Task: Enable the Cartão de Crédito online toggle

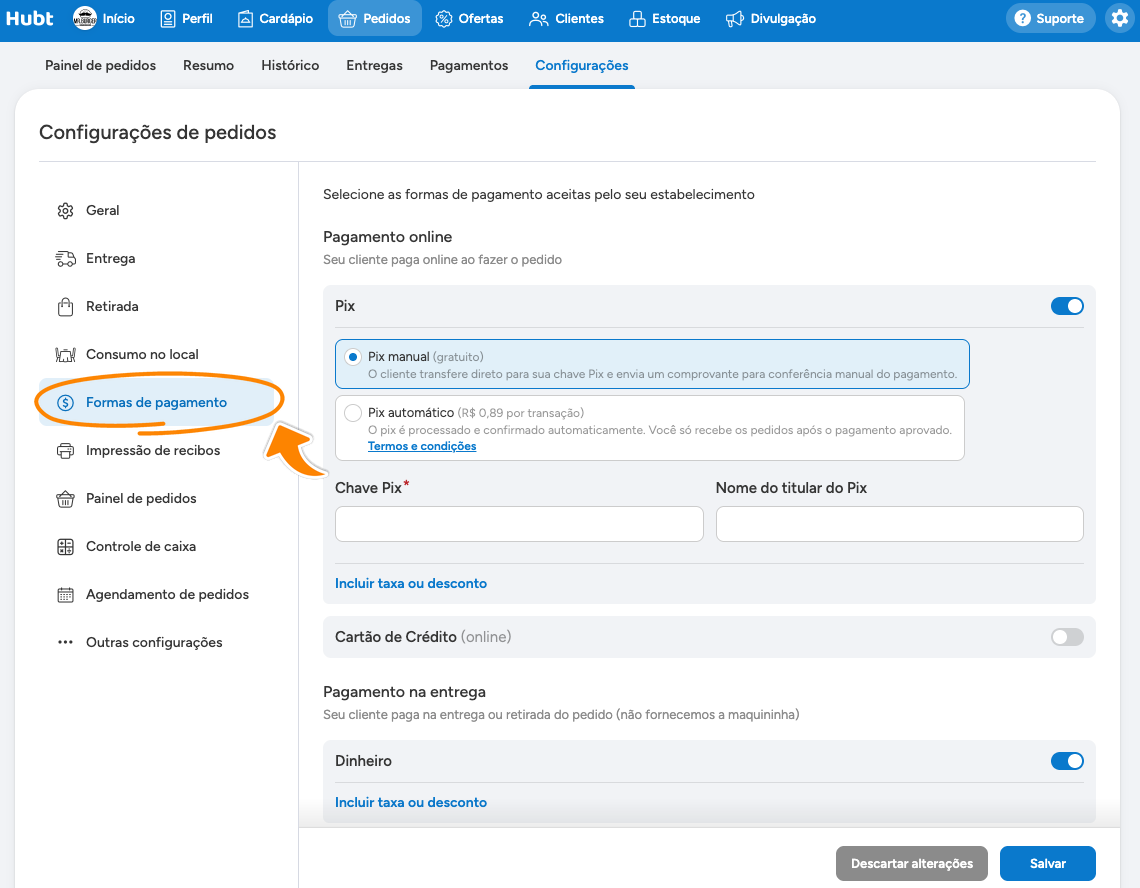Action: point(1067,637)
